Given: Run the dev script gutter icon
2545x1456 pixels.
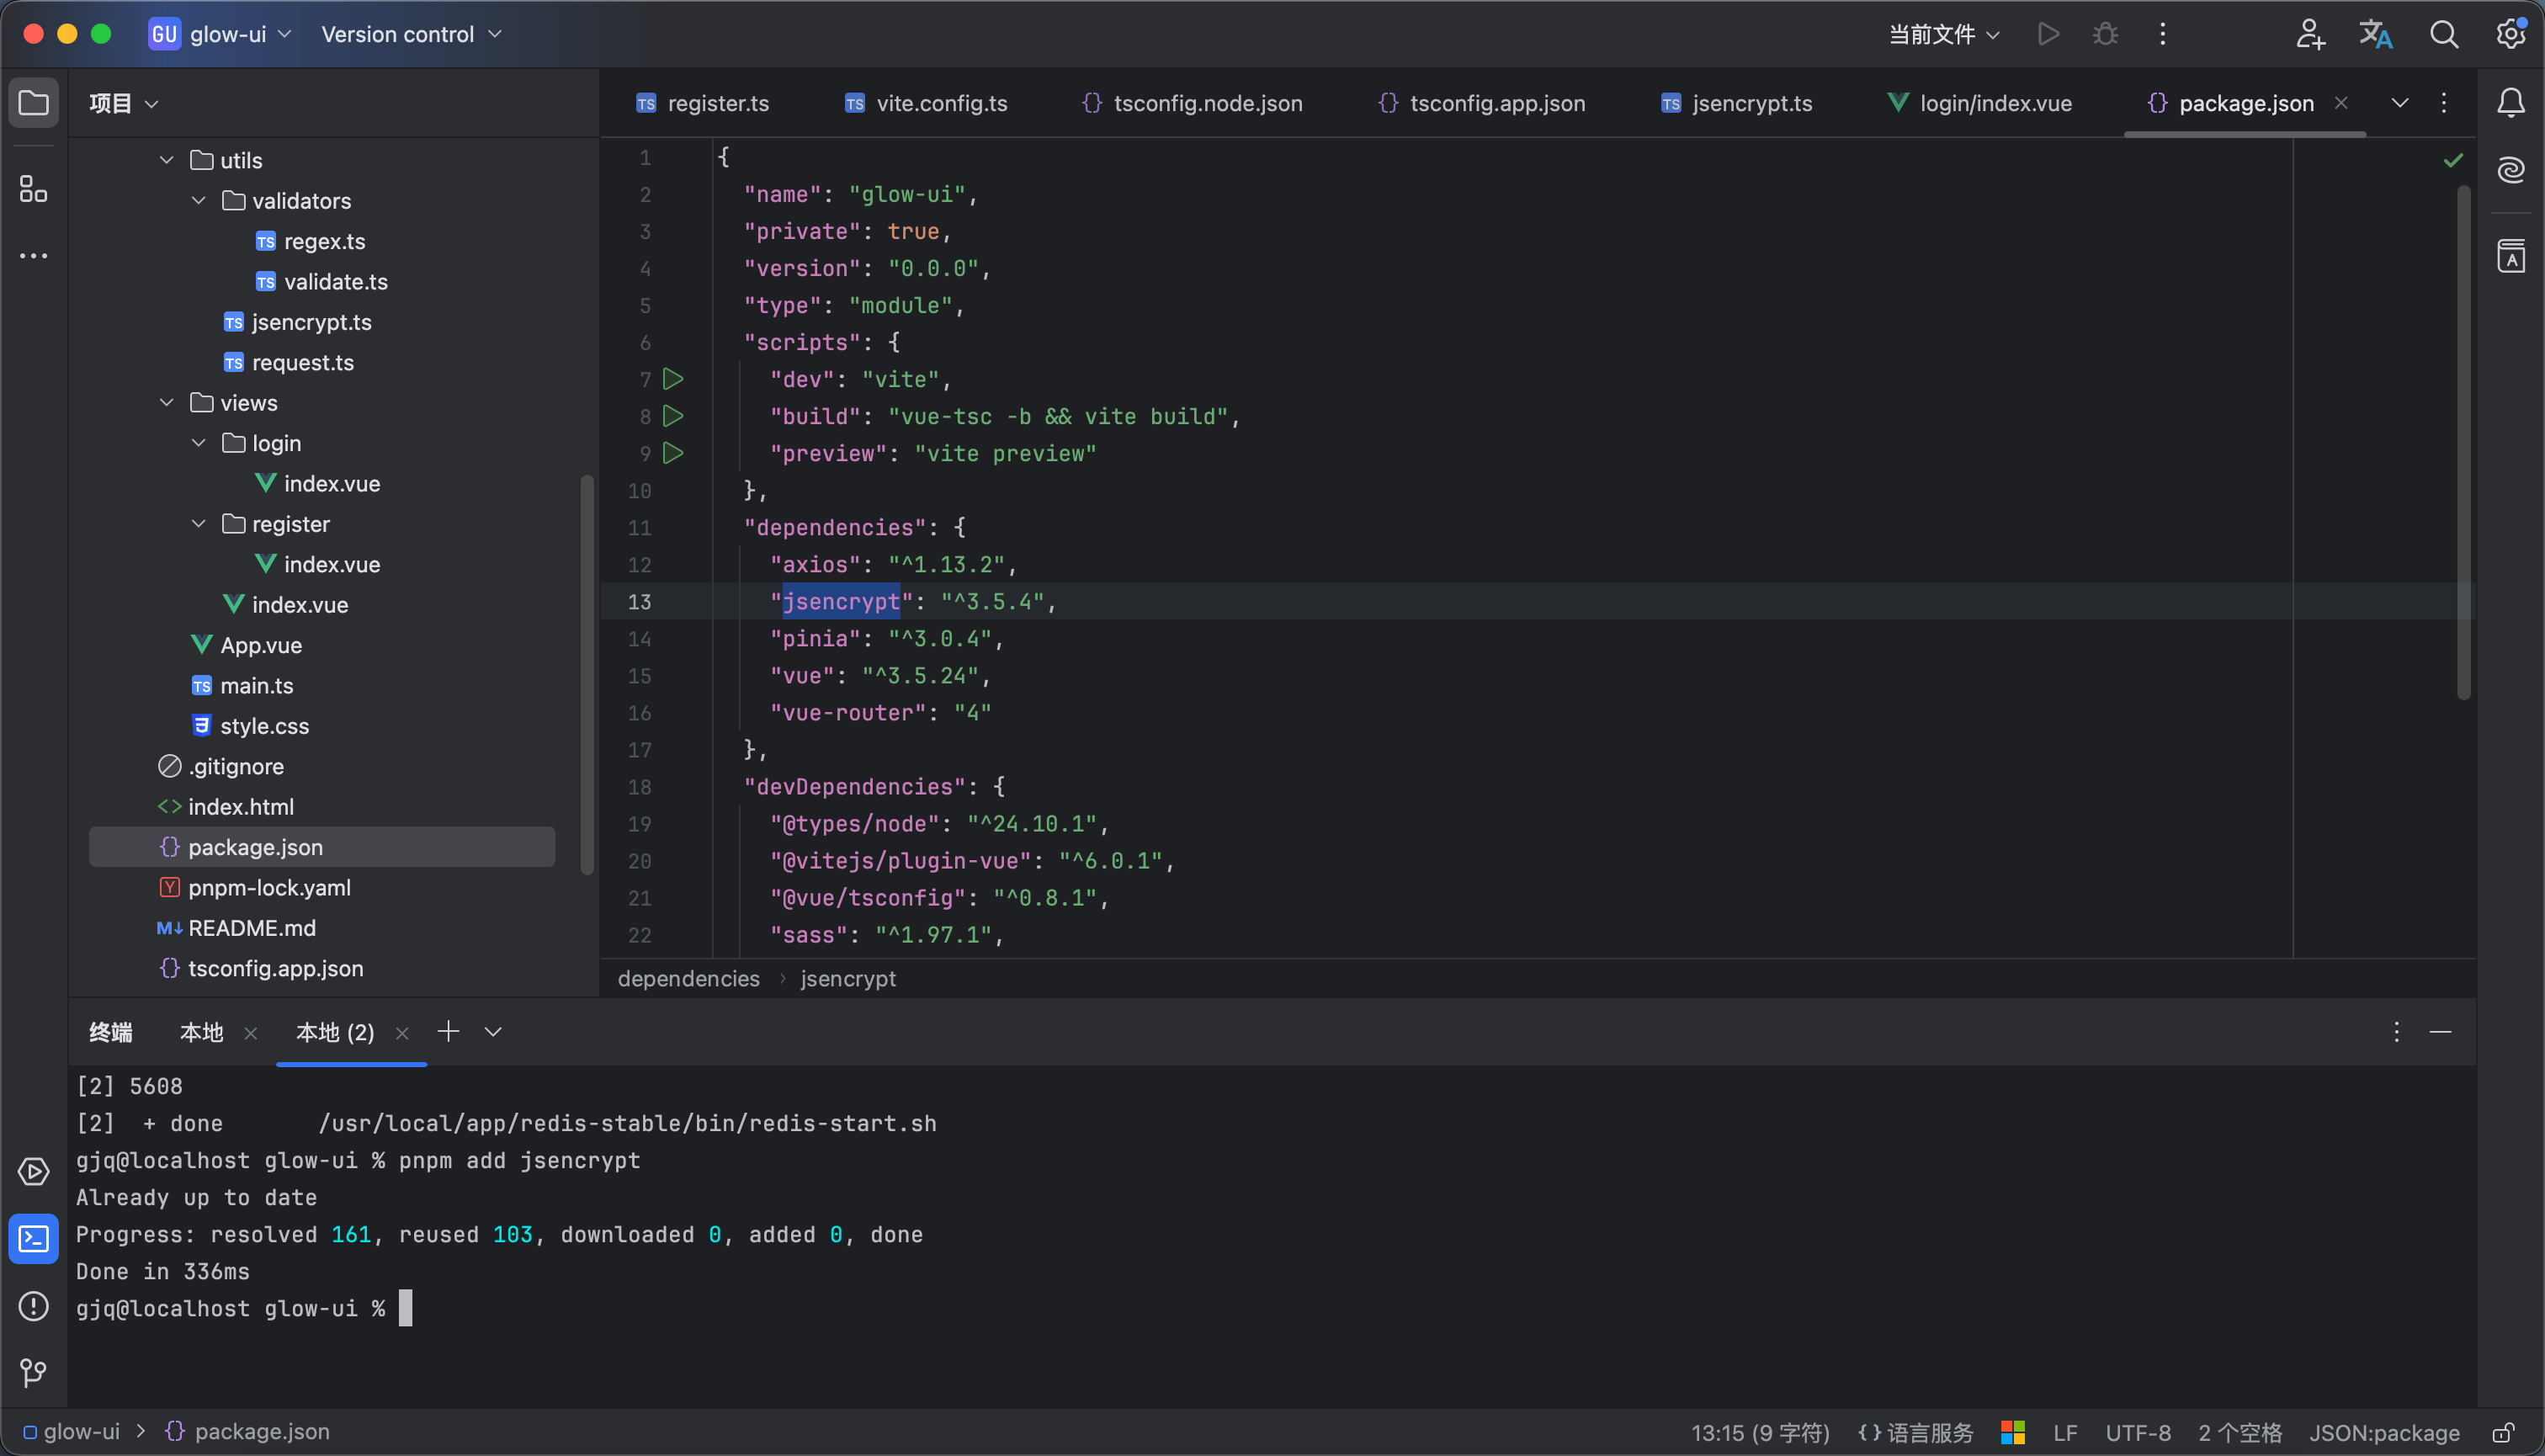Looking at the screenshot, I should pos(673,379).
